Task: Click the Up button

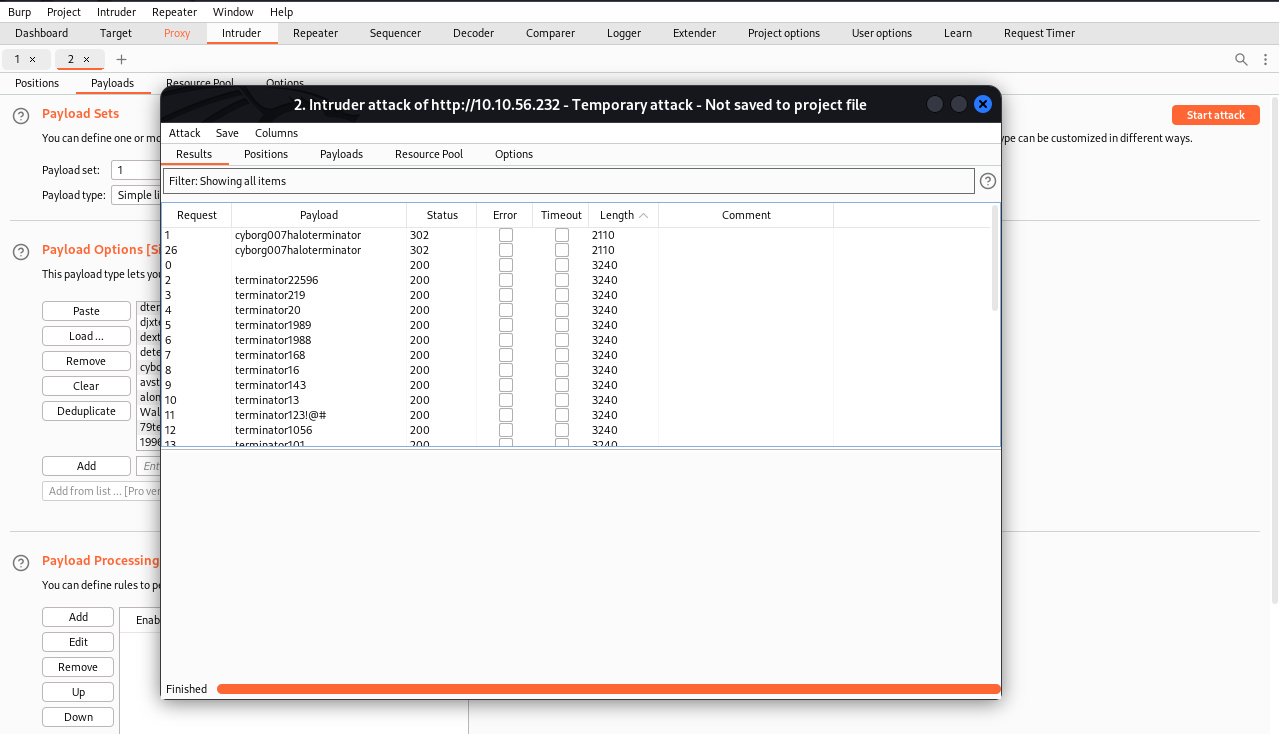Action: [x=78, y=692]
